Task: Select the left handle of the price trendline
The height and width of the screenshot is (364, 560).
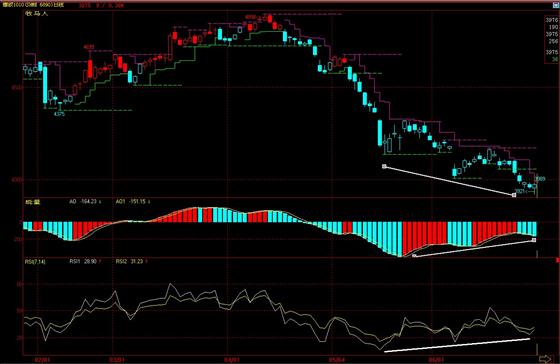Action: [x=384, y=166]
